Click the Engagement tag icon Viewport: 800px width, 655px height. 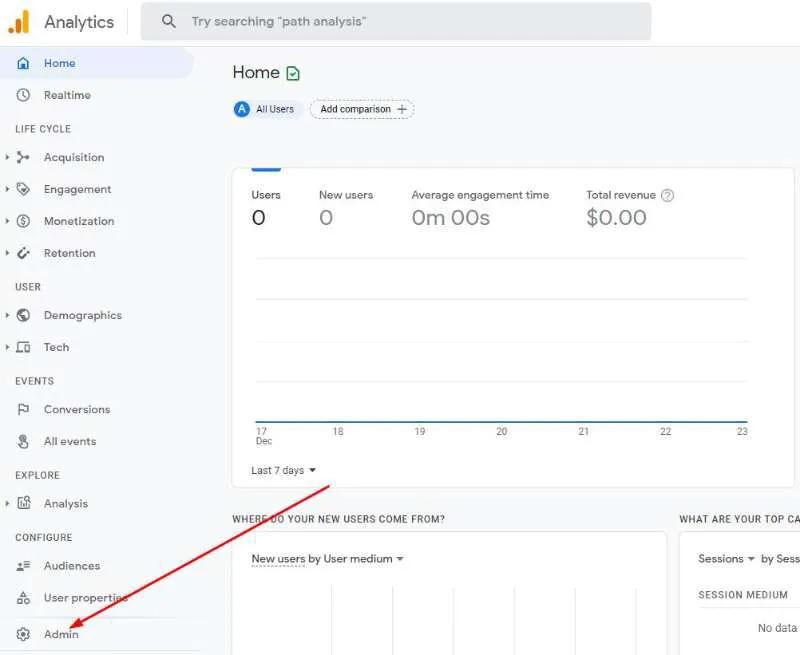[24, 189]
